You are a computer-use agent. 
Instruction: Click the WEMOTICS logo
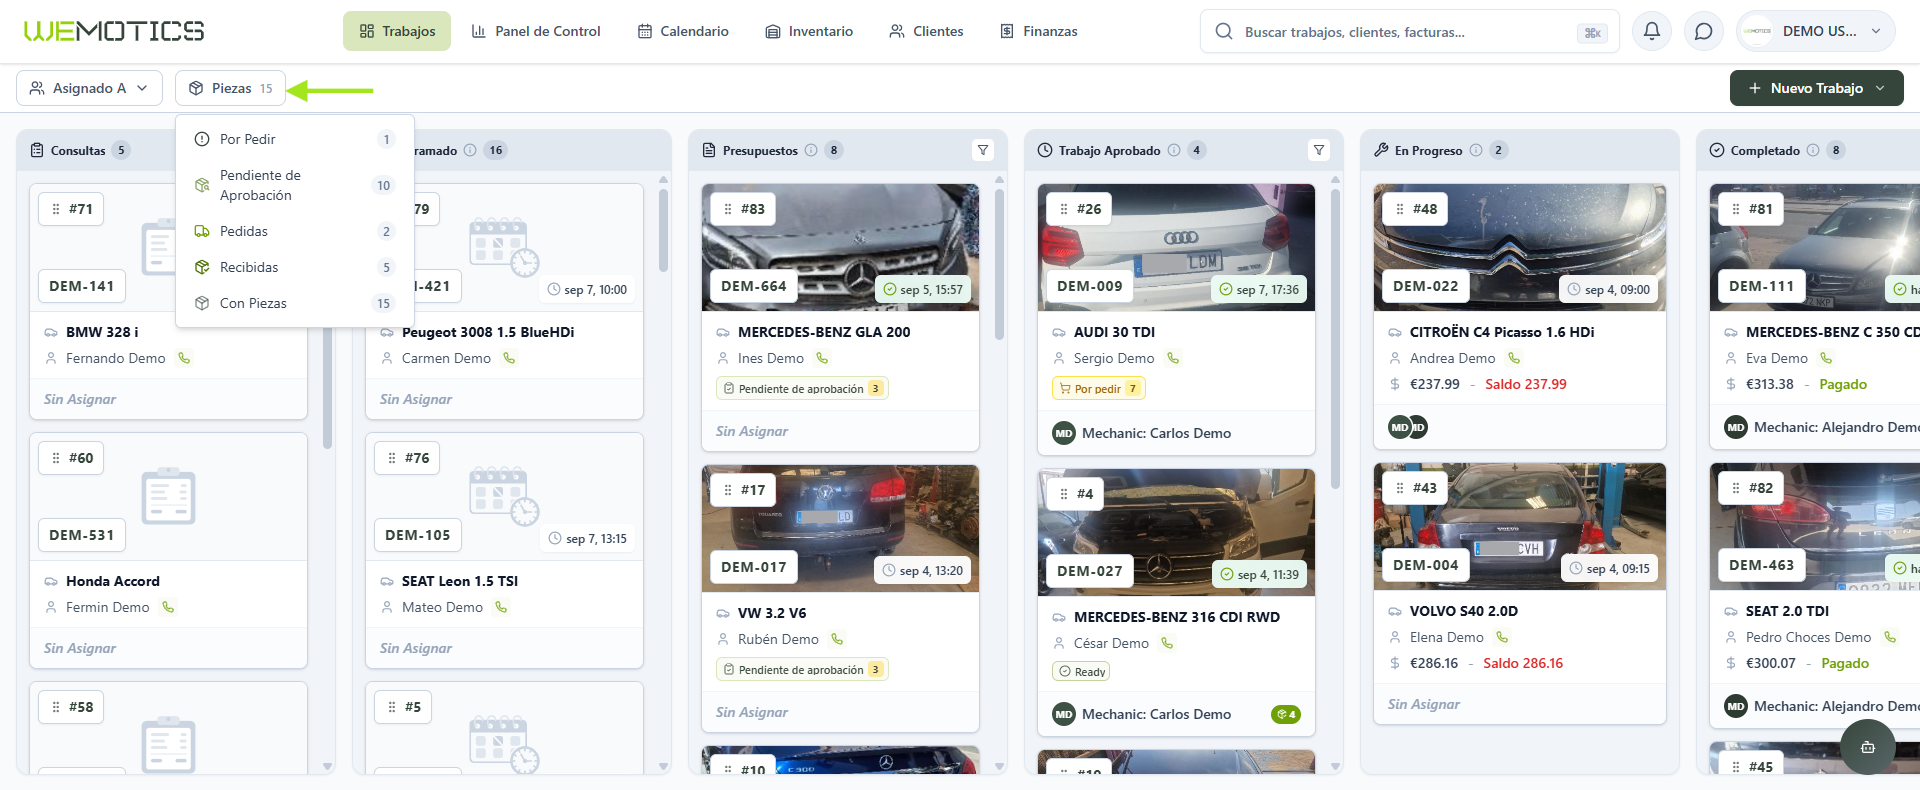114,31
